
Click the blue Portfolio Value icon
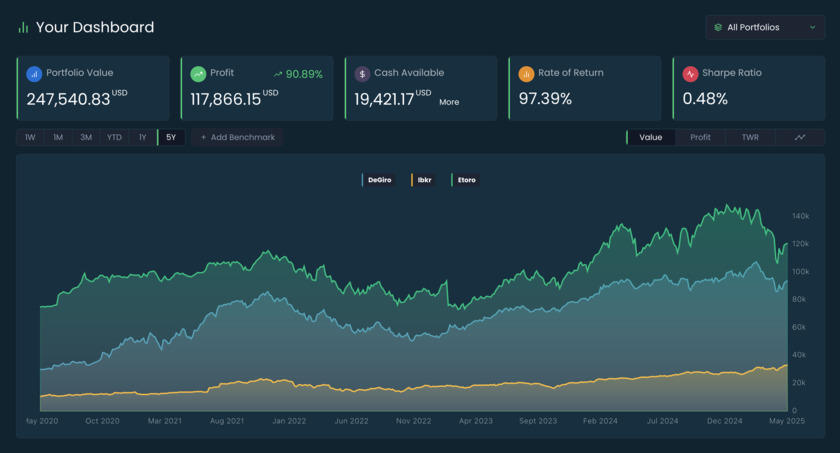(x=34, y=73)
